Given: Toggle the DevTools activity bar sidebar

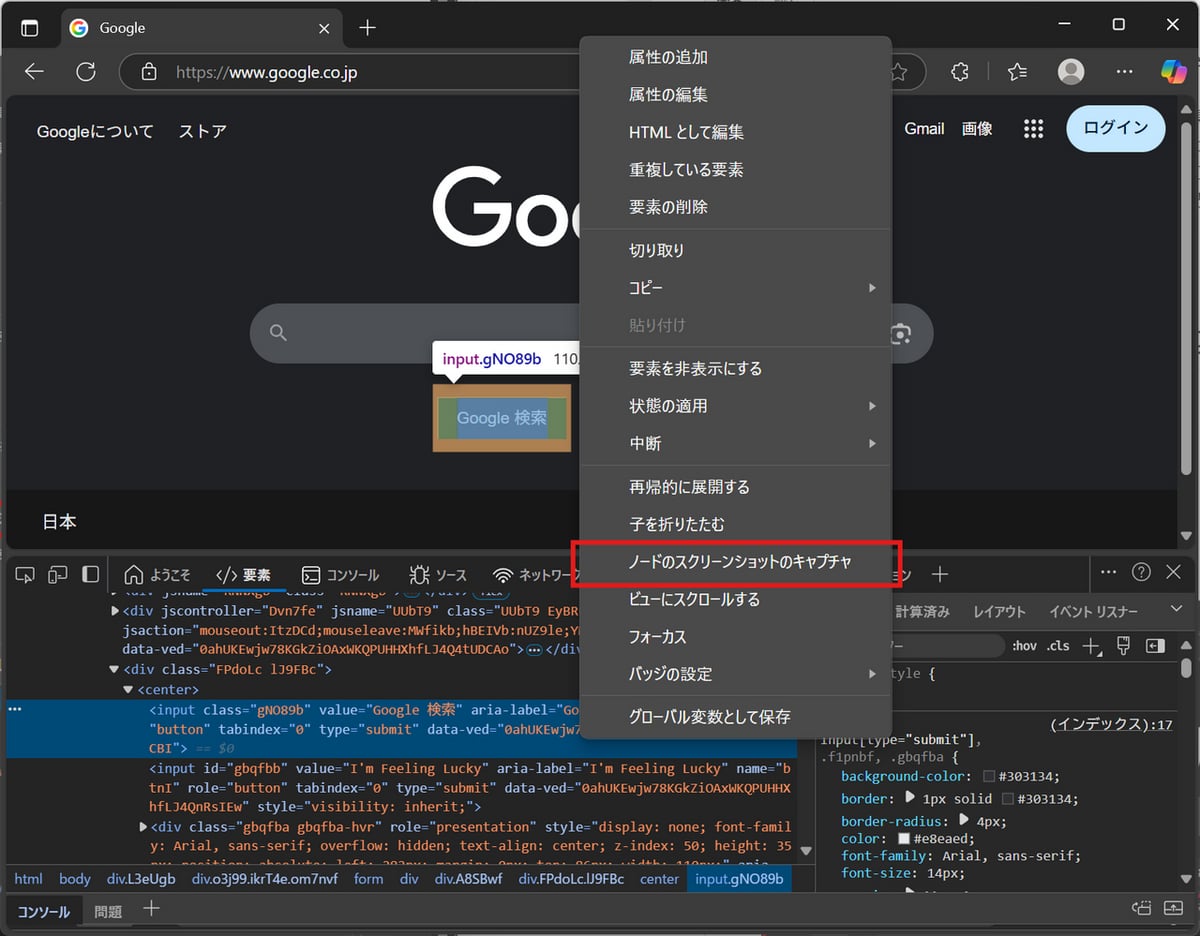Looking at the screenshot, I should (x=91, y=574).
